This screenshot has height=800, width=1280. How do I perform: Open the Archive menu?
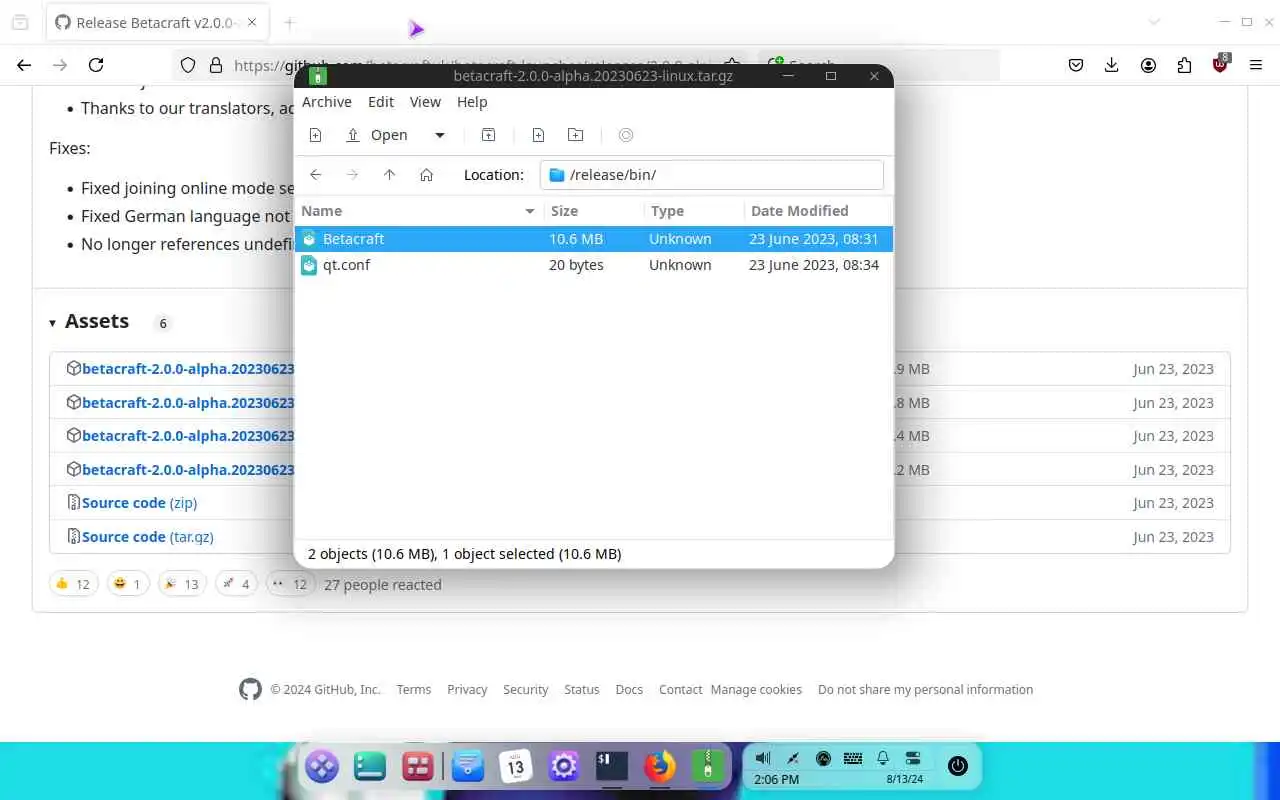(327, 102)
